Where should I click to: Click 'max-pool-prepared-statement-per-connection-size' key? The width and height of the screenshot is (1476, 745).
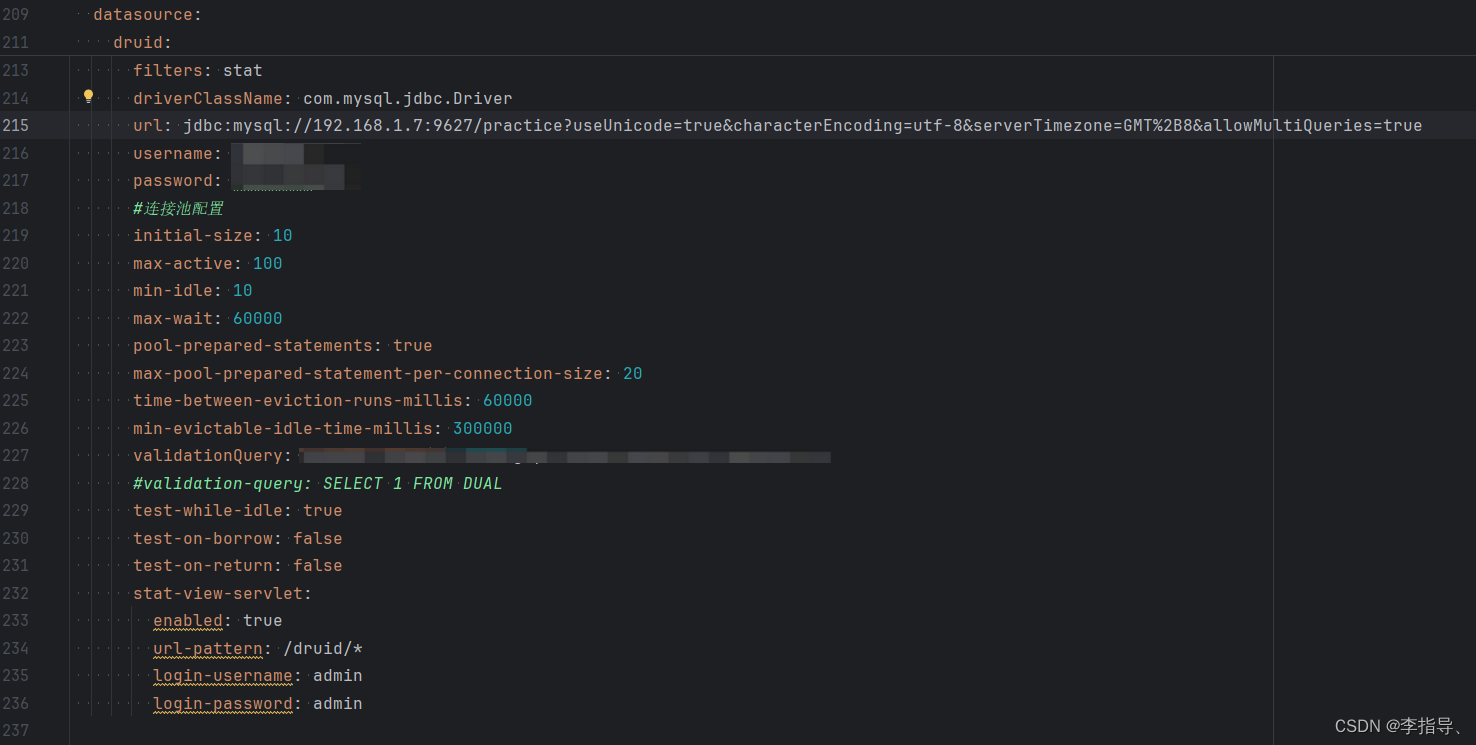pos(368,373)
